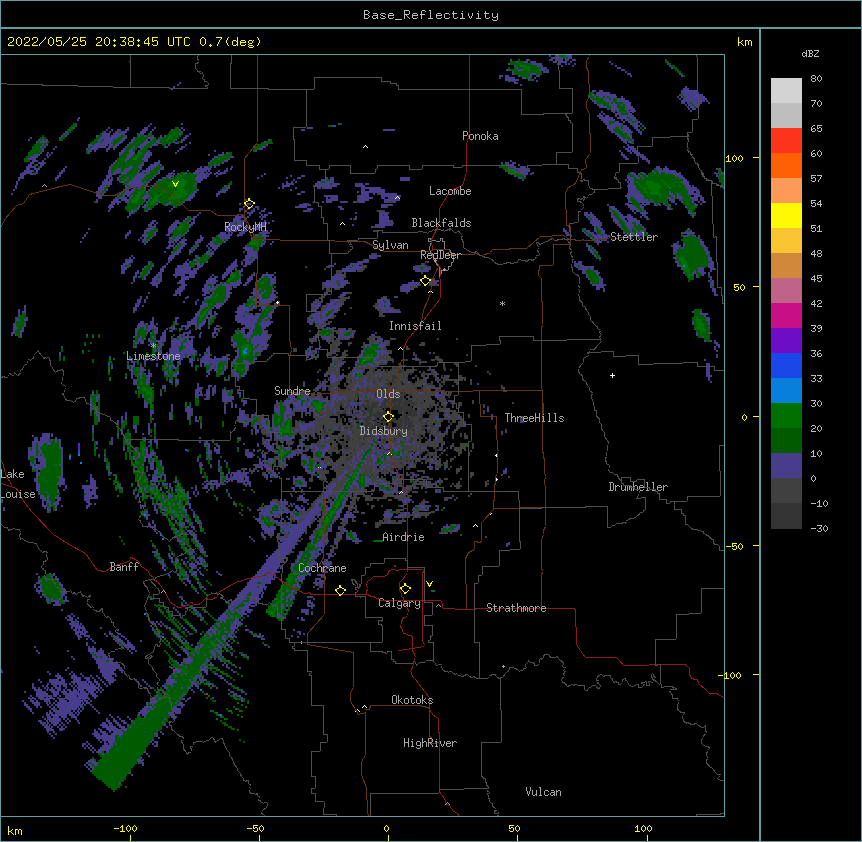Select the Drumheller label
Screen dimensions: 862x842
click(x=638, y=487)
